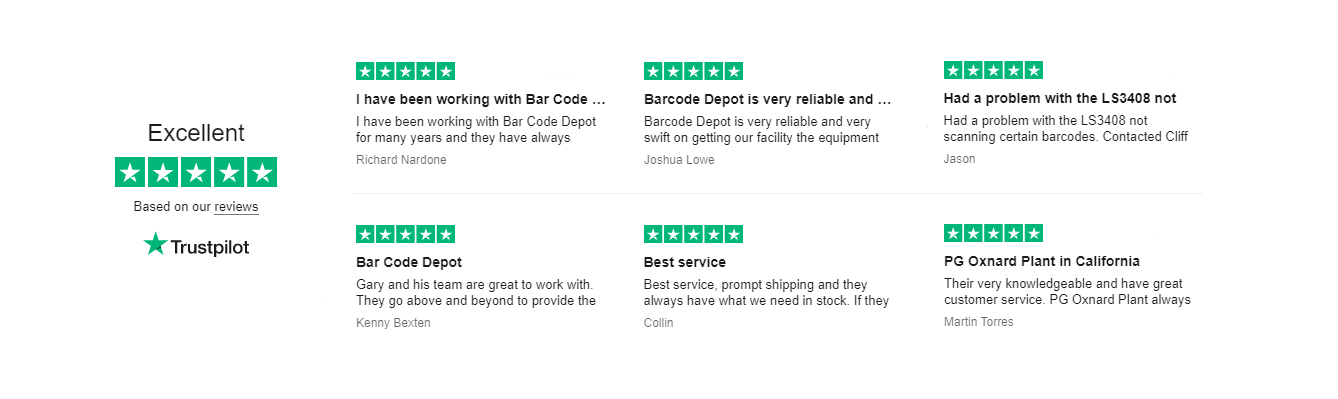Open review titled 'Barcode Depot is very reliable'
The image size is (1338, 399).
[x=767, y=100]
